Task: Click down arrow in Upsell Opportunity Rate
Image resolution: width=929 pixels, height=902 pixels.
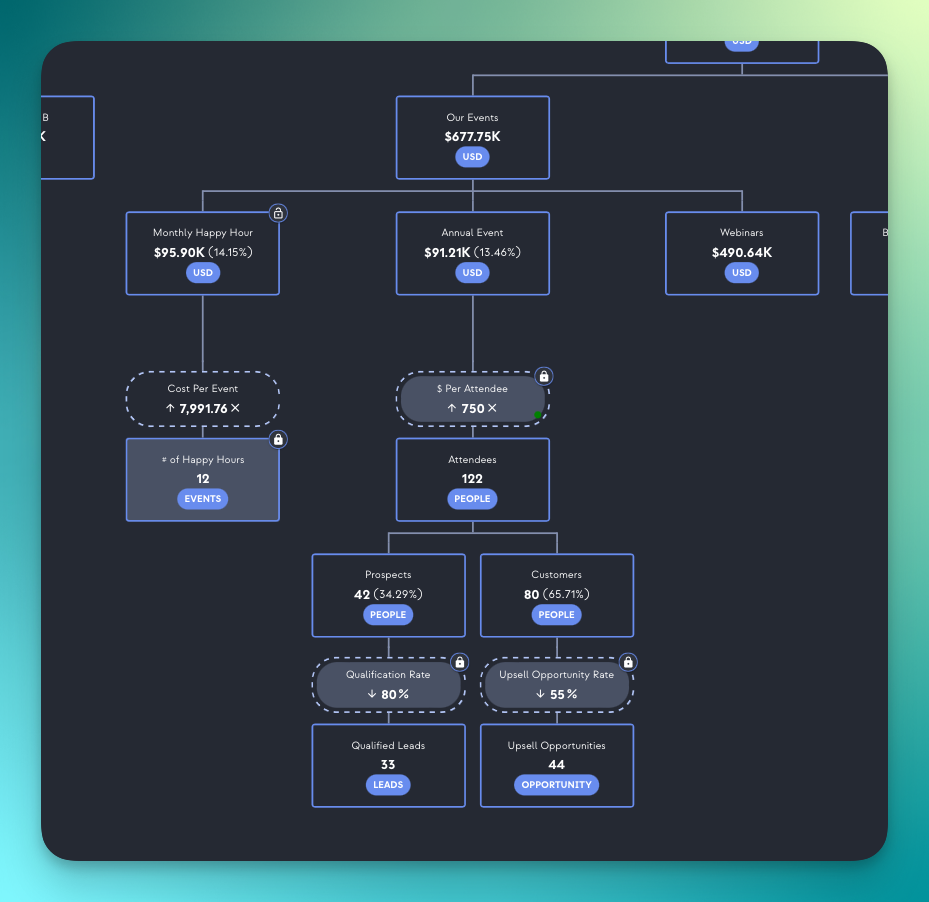Action: pos(540,693)
